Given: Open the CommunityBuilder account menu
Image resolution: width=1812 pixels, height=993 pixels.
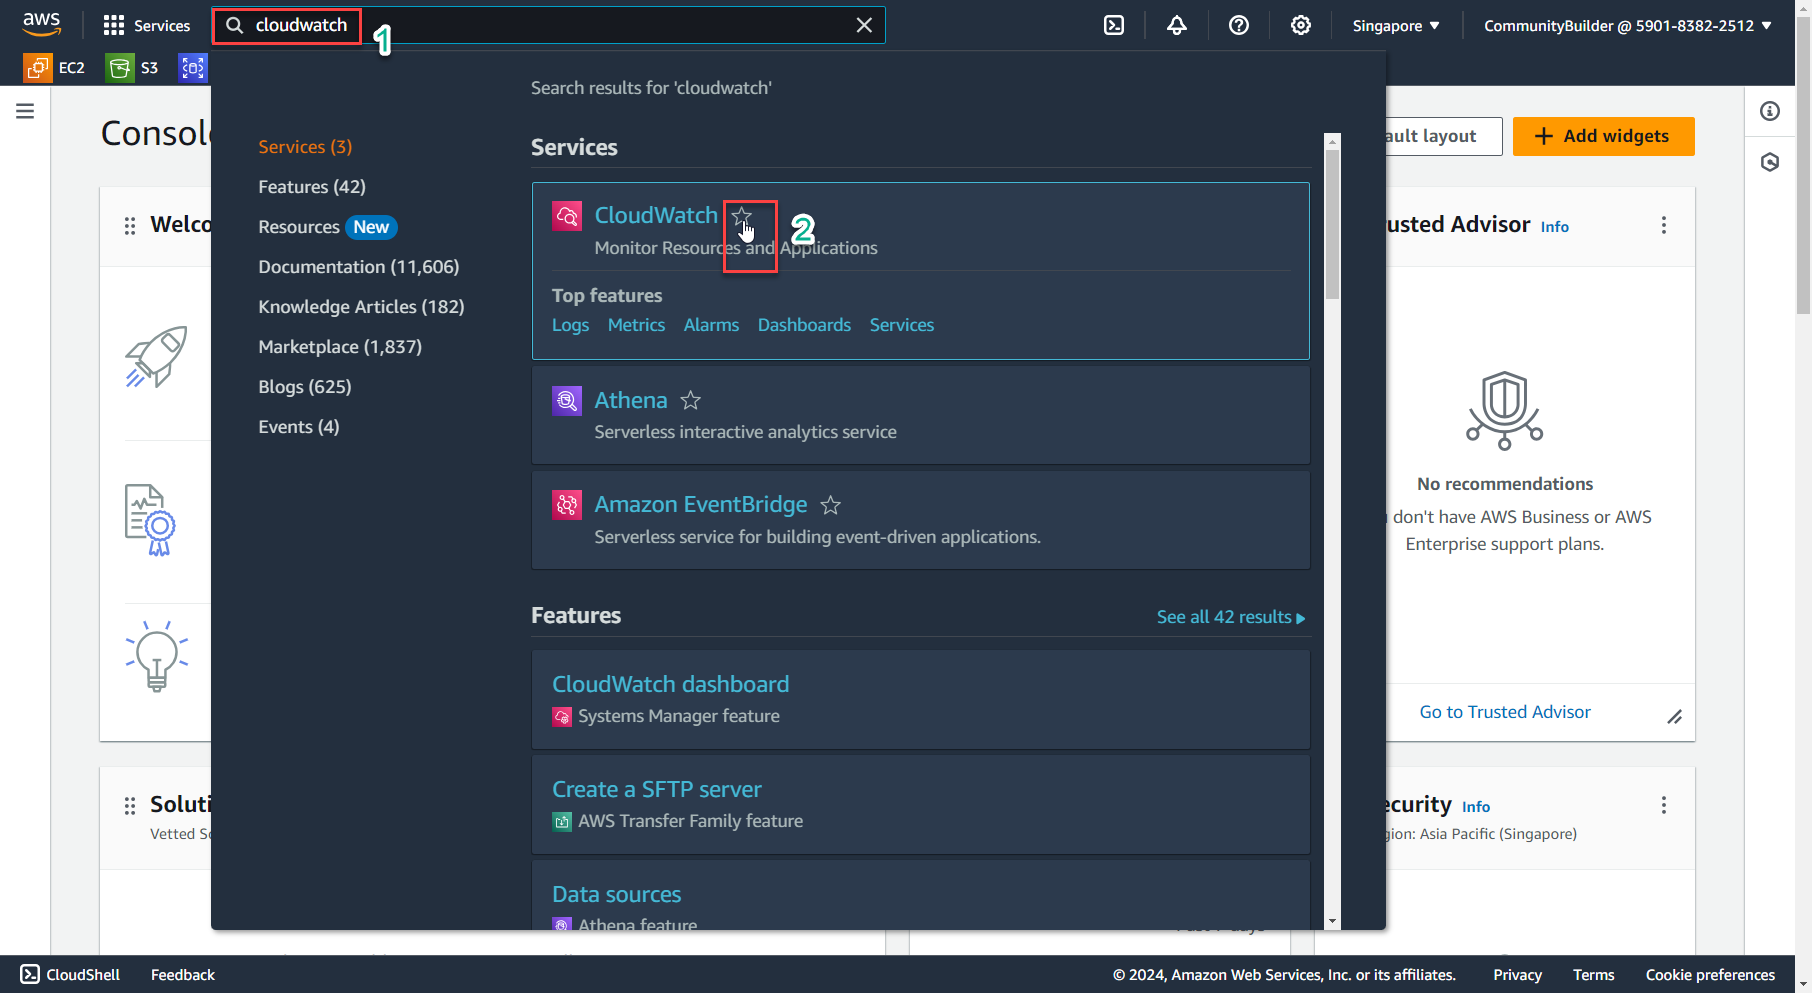Looking at the screenshot, I should click(1627, 26).
